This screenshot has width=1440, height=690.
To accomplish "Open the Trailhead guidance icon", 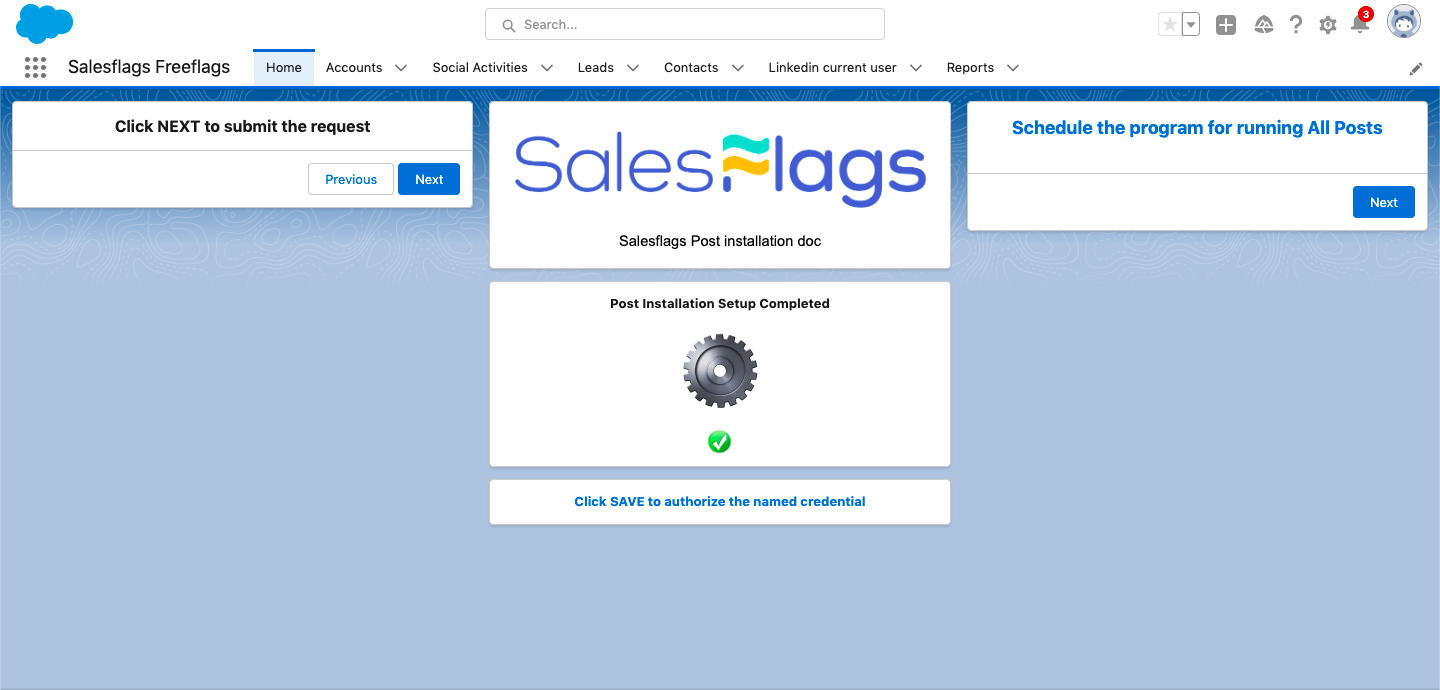I will [1264, 25].
